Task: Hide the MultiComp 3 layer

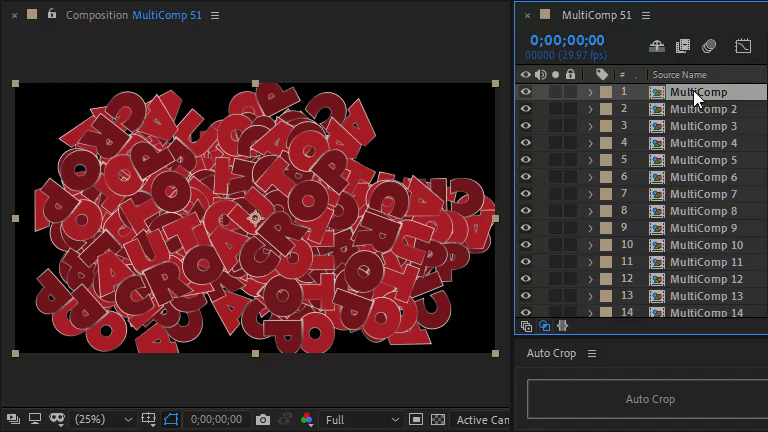Action: tap(526, 126)
